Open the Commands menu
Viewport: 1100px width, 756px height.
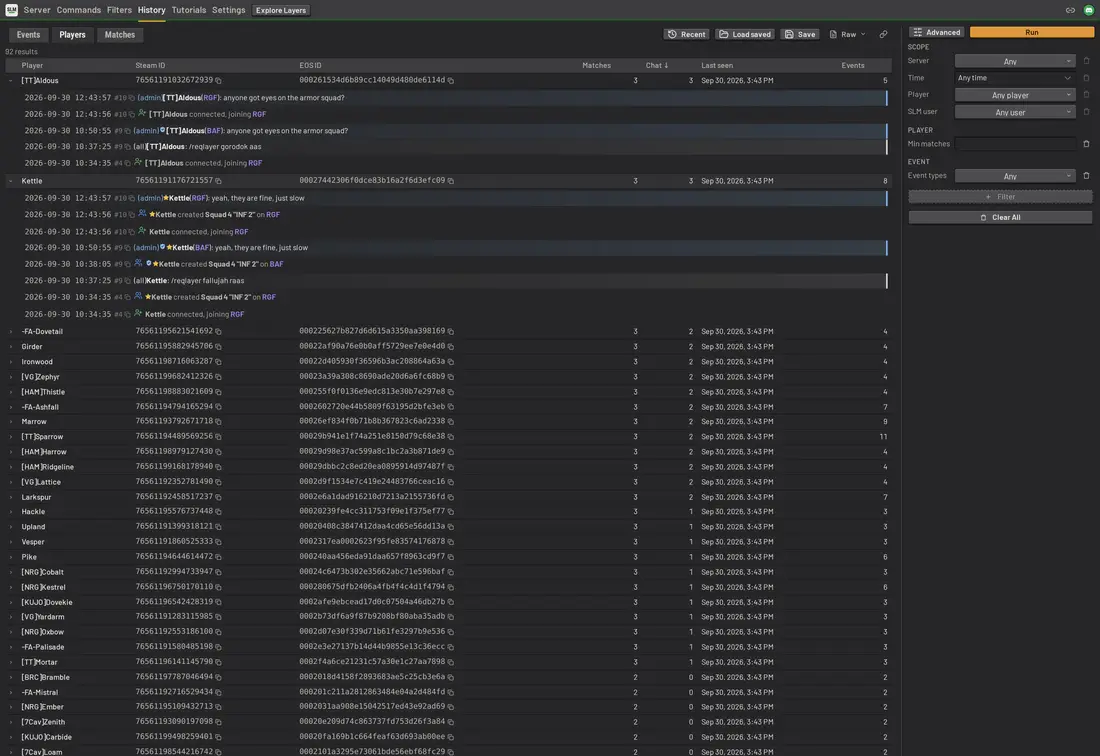click(79, 10)
